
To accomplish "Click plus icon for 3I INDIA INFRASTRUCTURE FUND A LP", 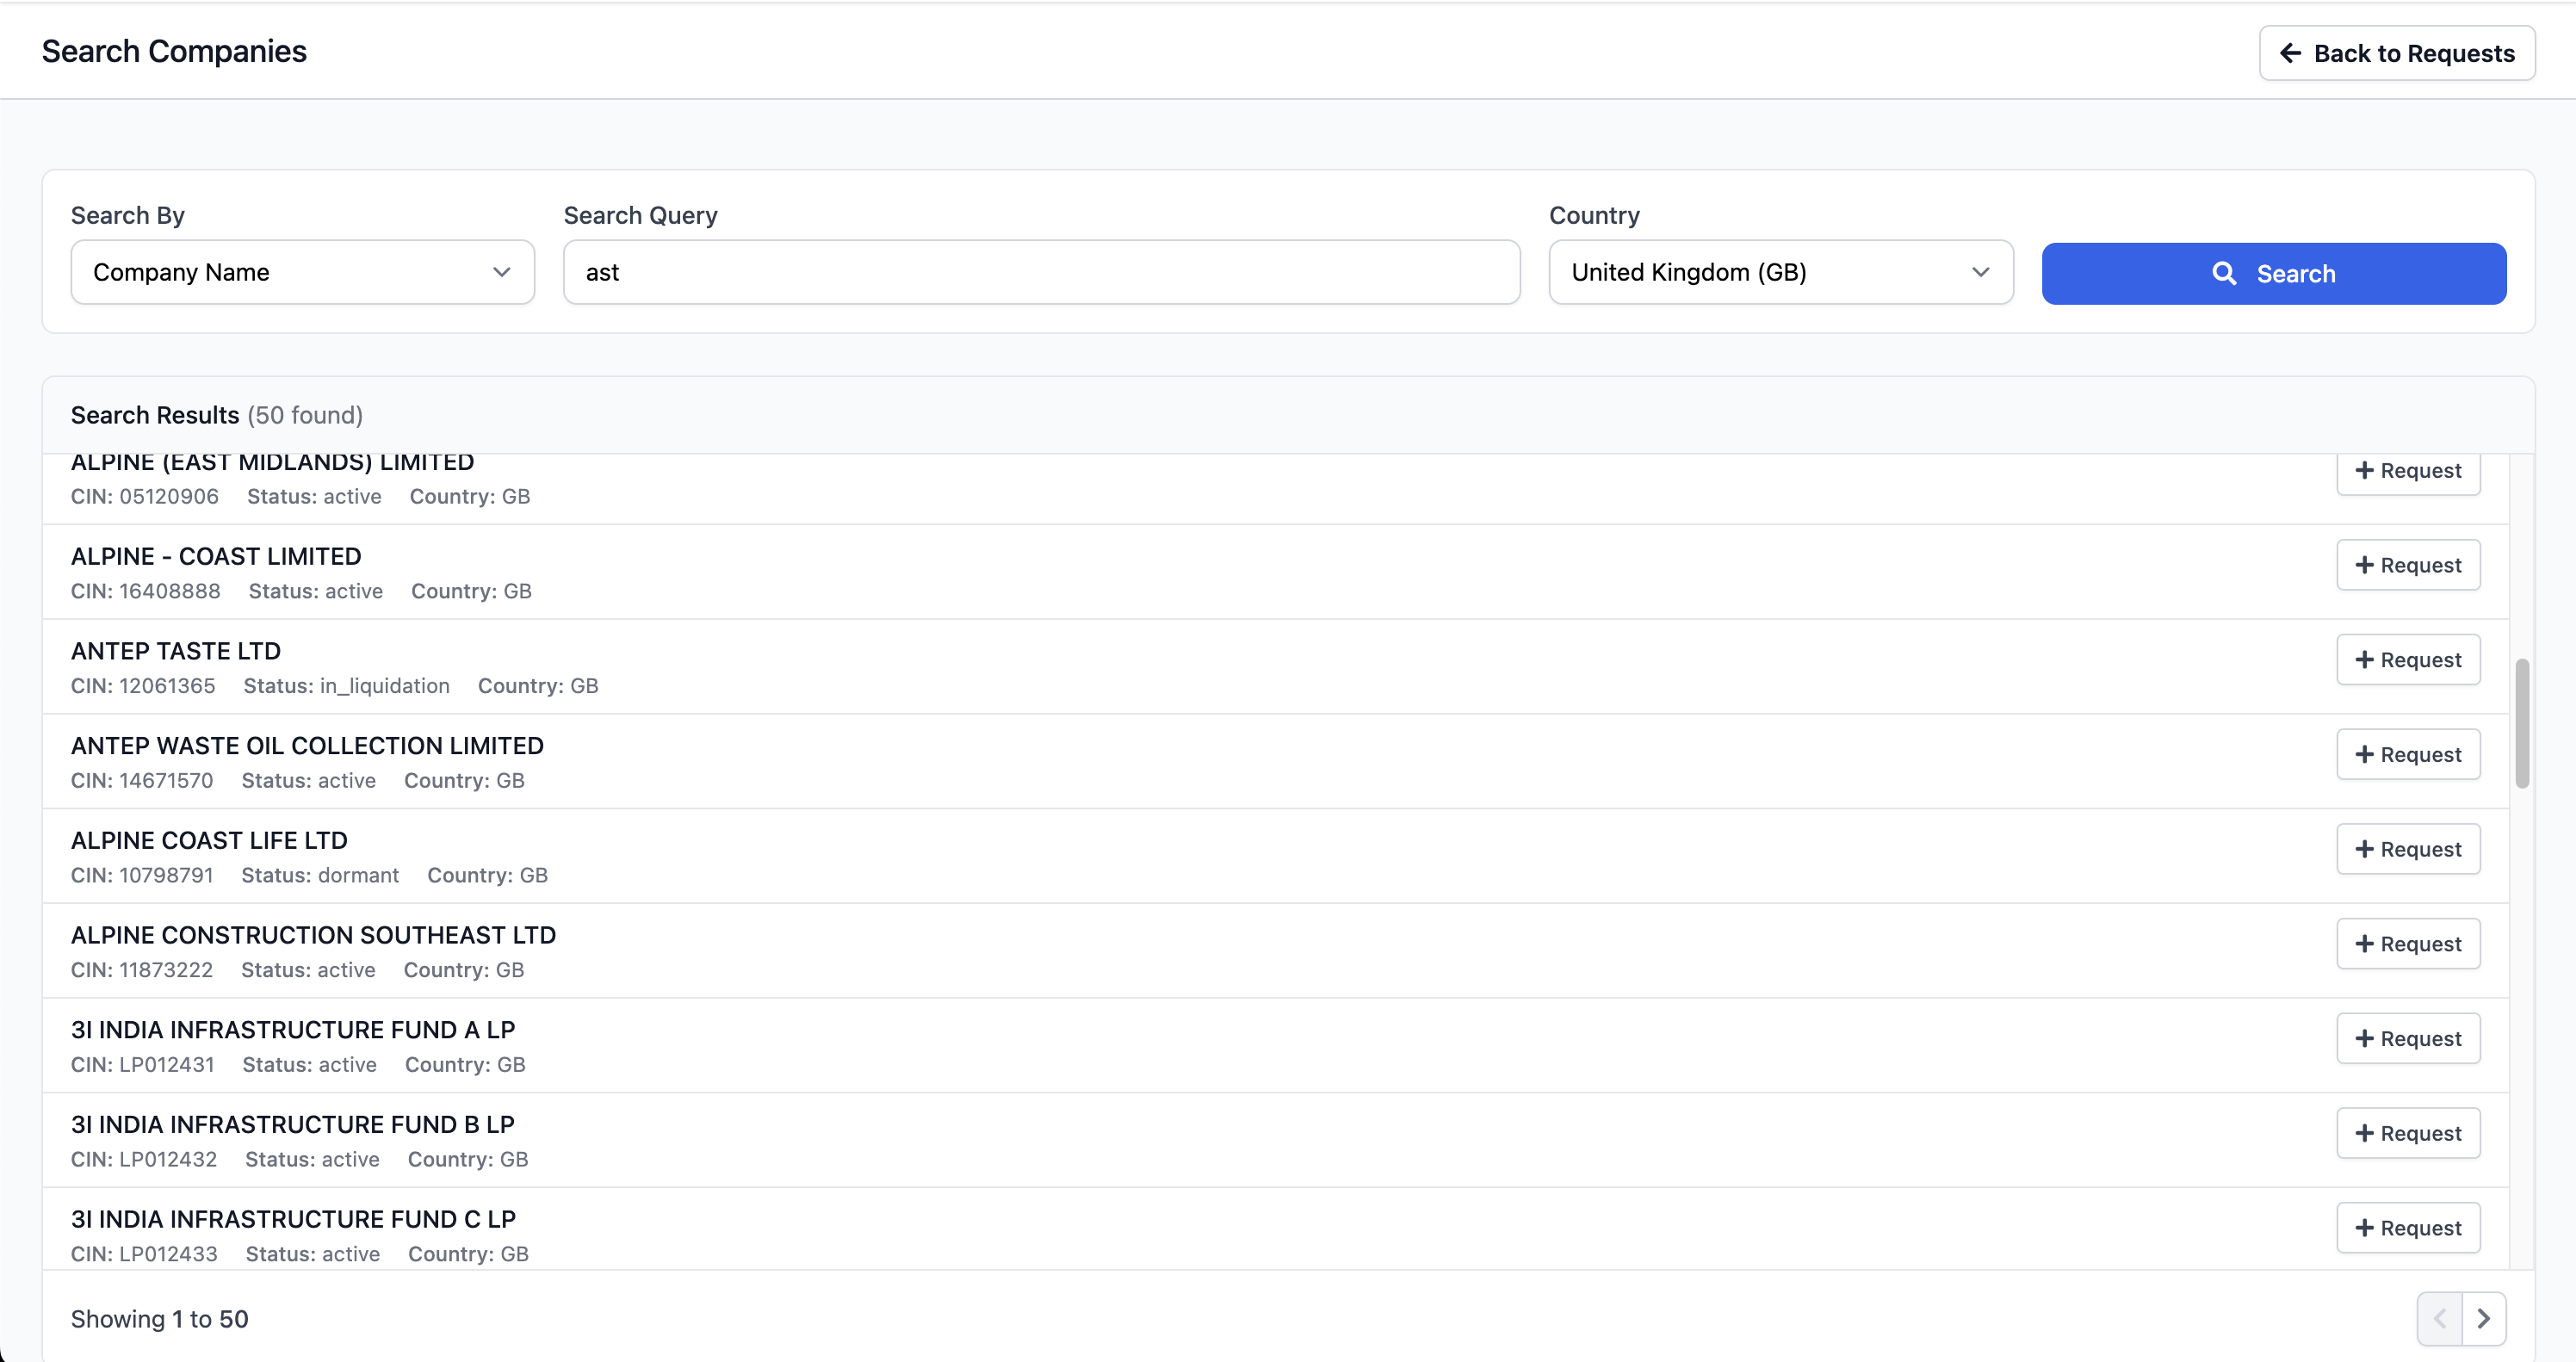I will [2364, 1038].
